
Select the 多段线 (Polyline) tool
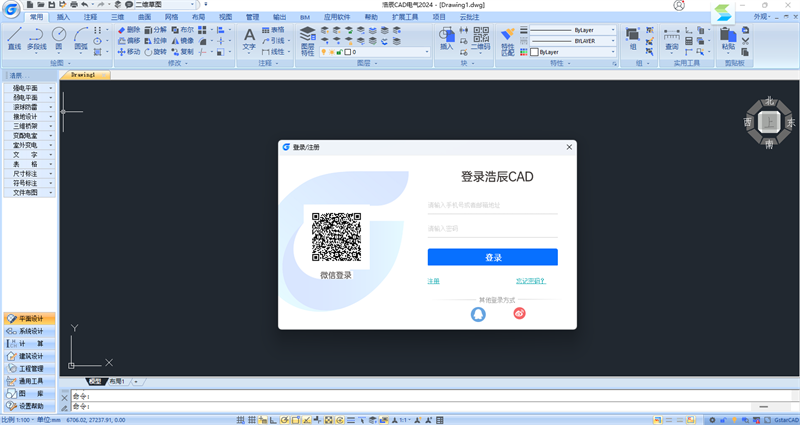pyautogui.click(x=36, y=38)
